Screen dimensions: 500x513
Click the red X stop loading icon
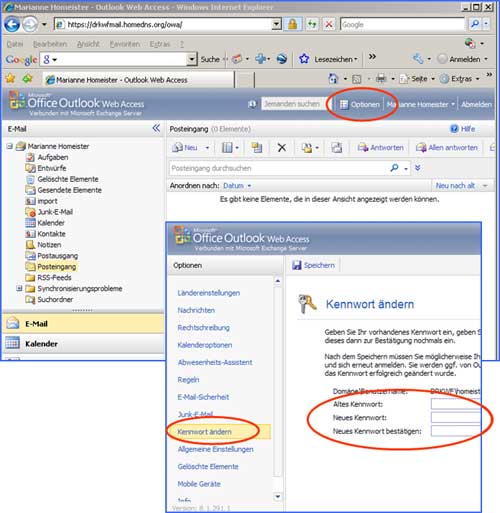coord(329,24)
